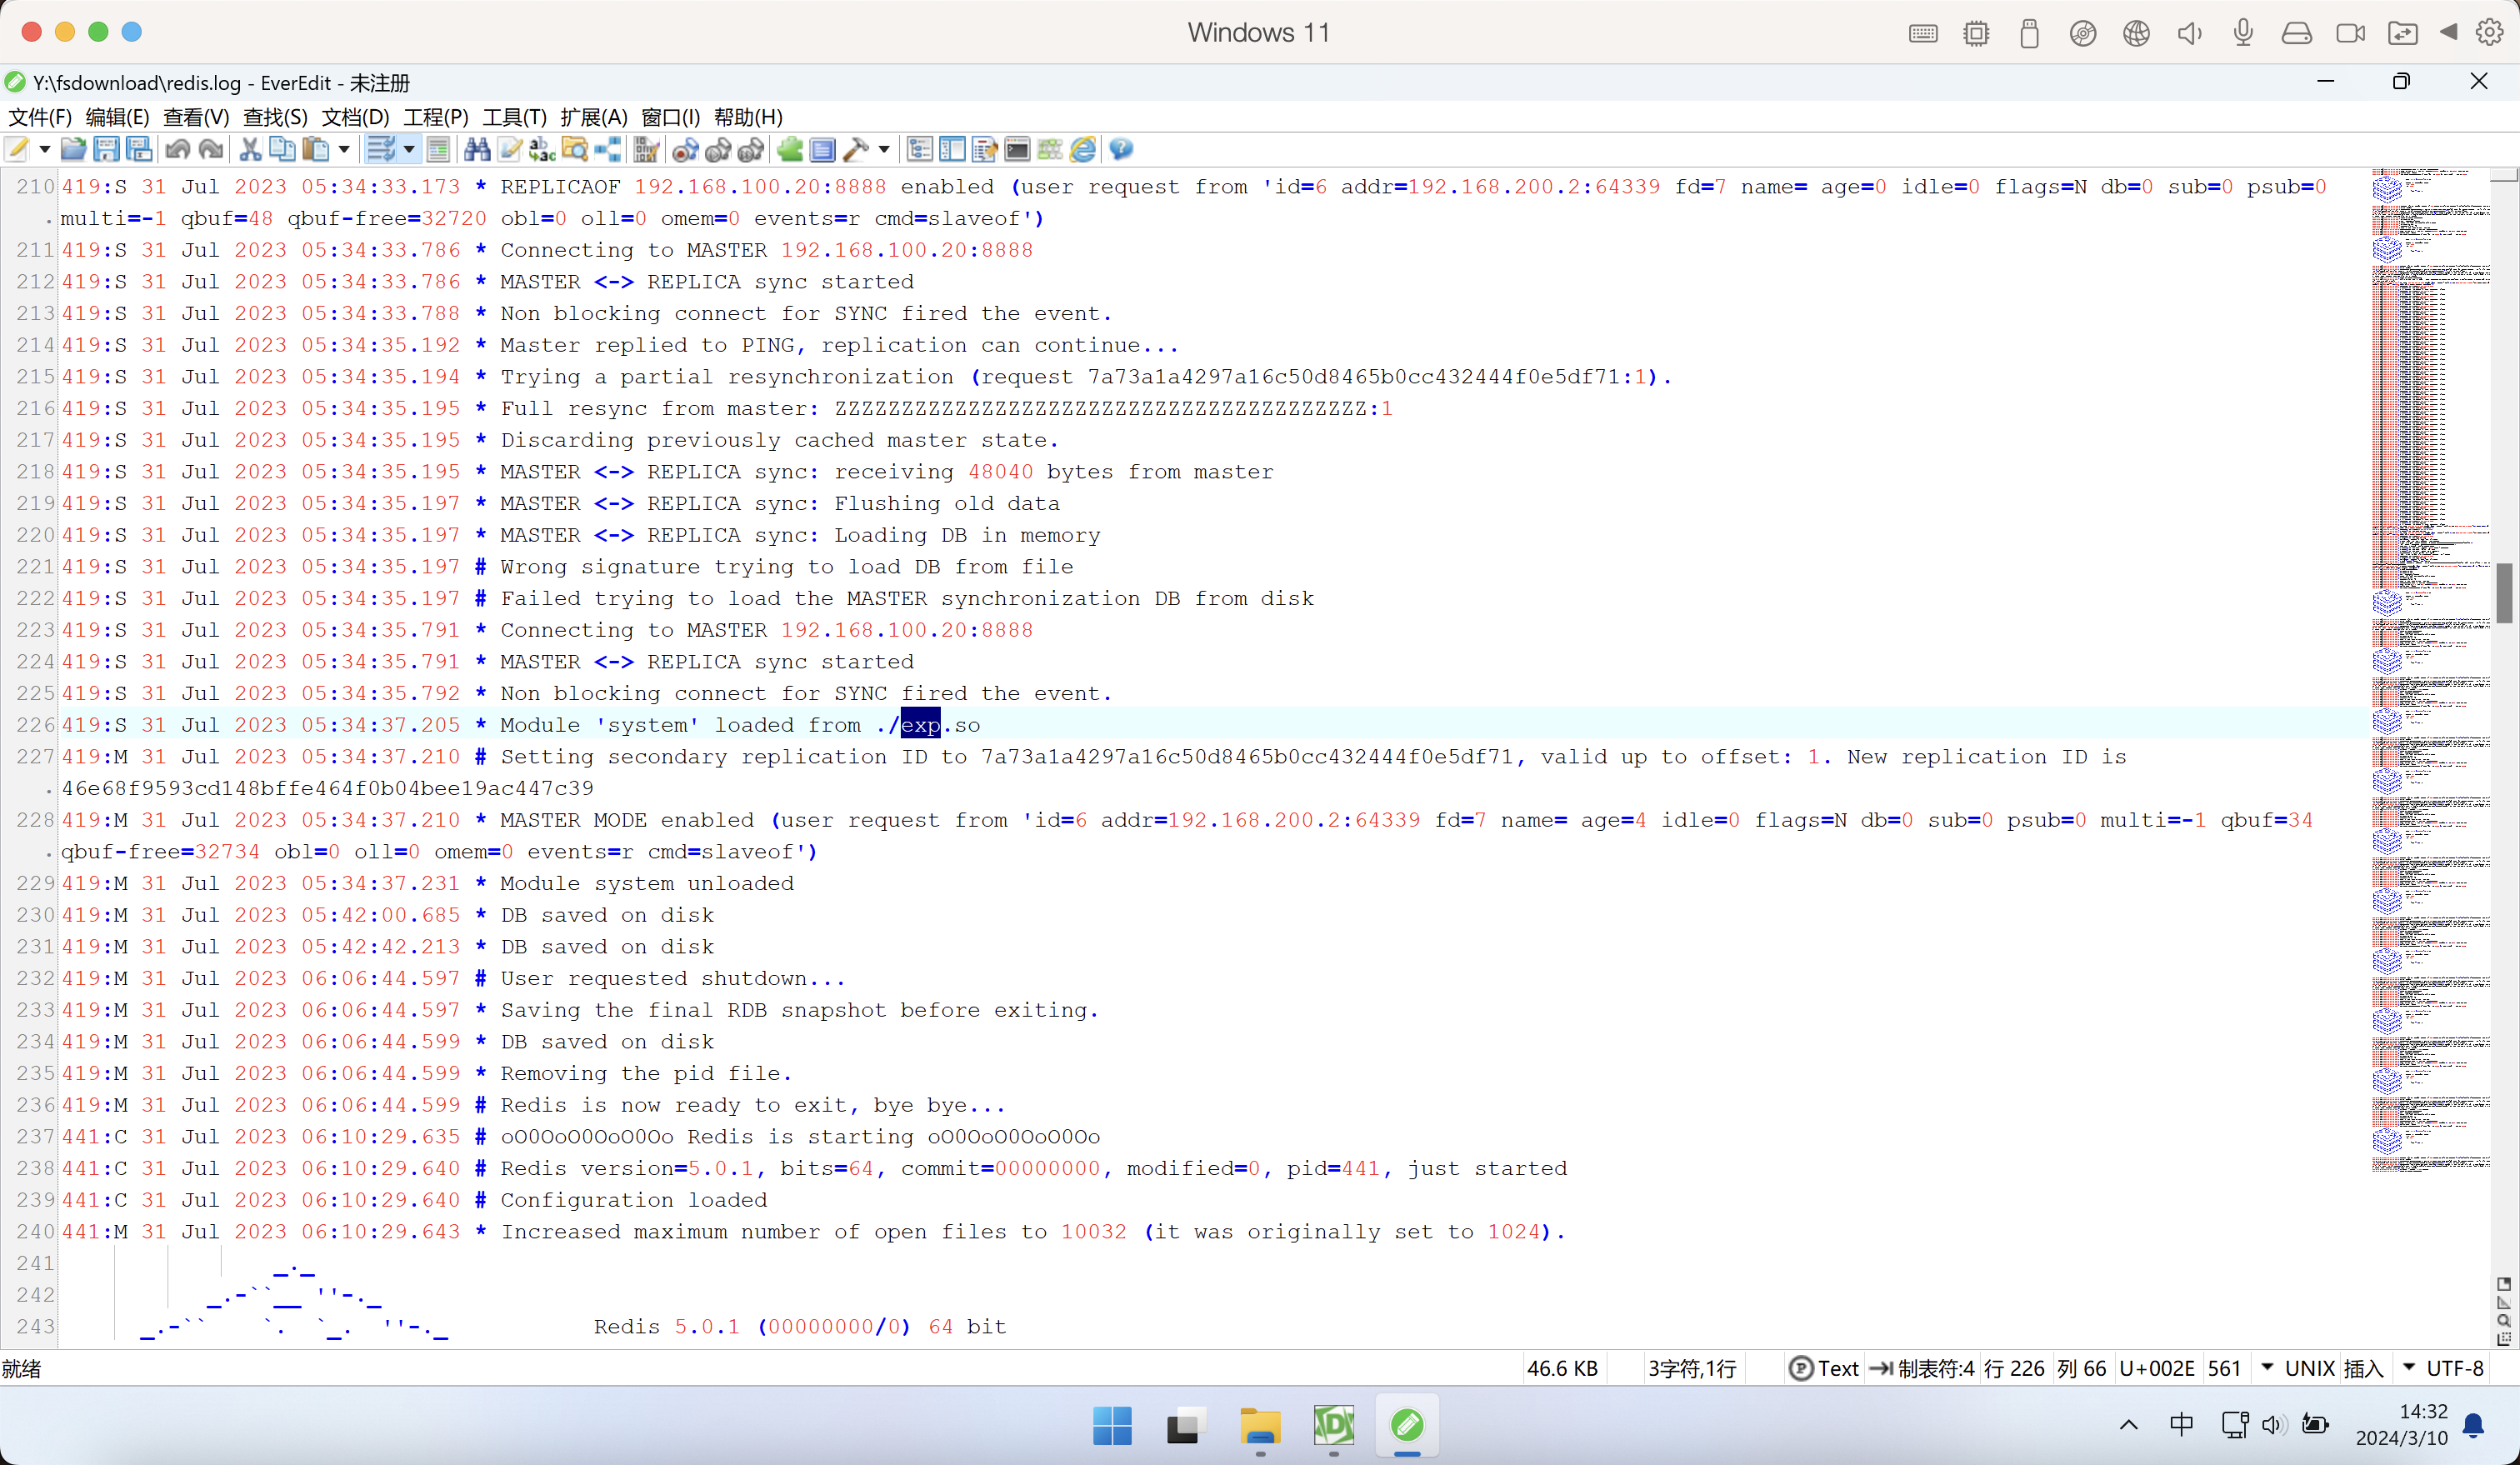Open the word wrap mode dropdown
This screenshot has height=1465, width=2520.
pyautogui.click(x=409, y=150)
